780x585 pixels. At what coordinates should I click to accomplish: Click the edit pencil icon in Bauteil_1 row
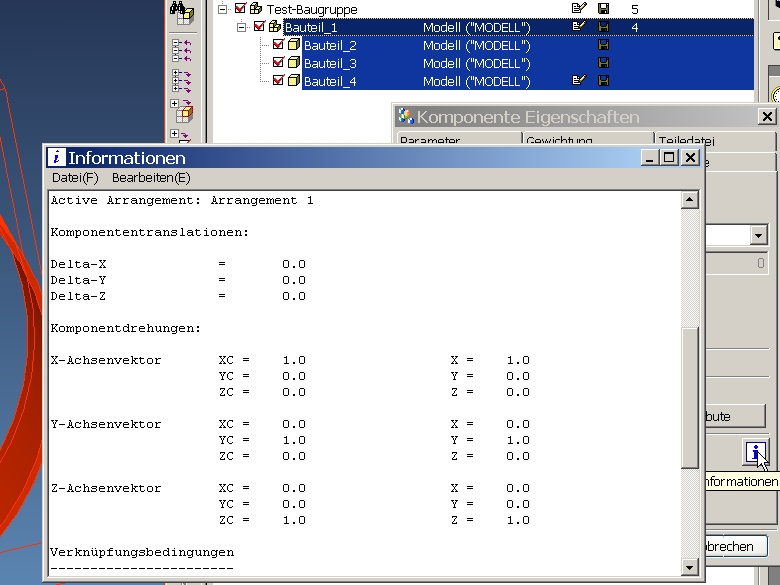click(579, 26)
